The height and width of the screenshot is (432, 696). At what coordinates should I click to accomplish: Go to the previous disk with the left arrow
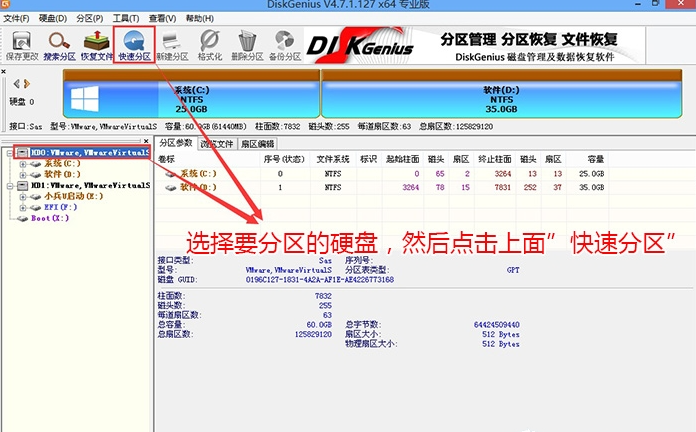tap(16, 83)
